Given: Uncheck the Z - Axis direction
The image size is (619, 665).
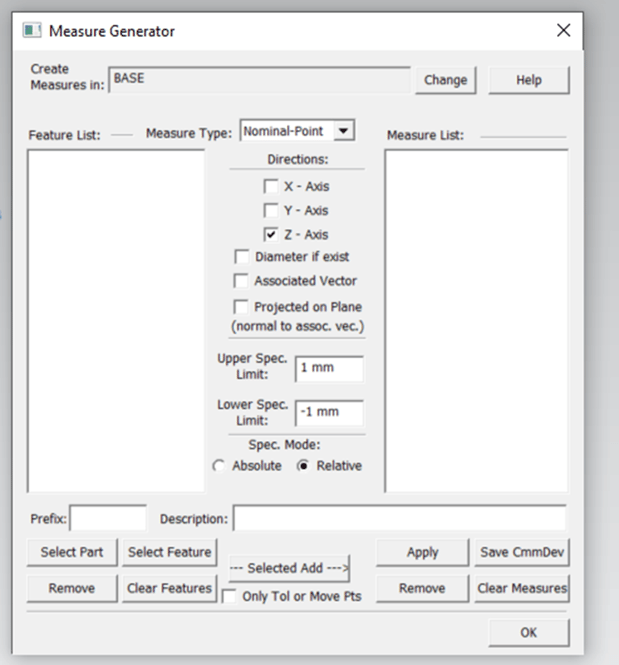Looking at the screenshot, I should coord(271,235).
